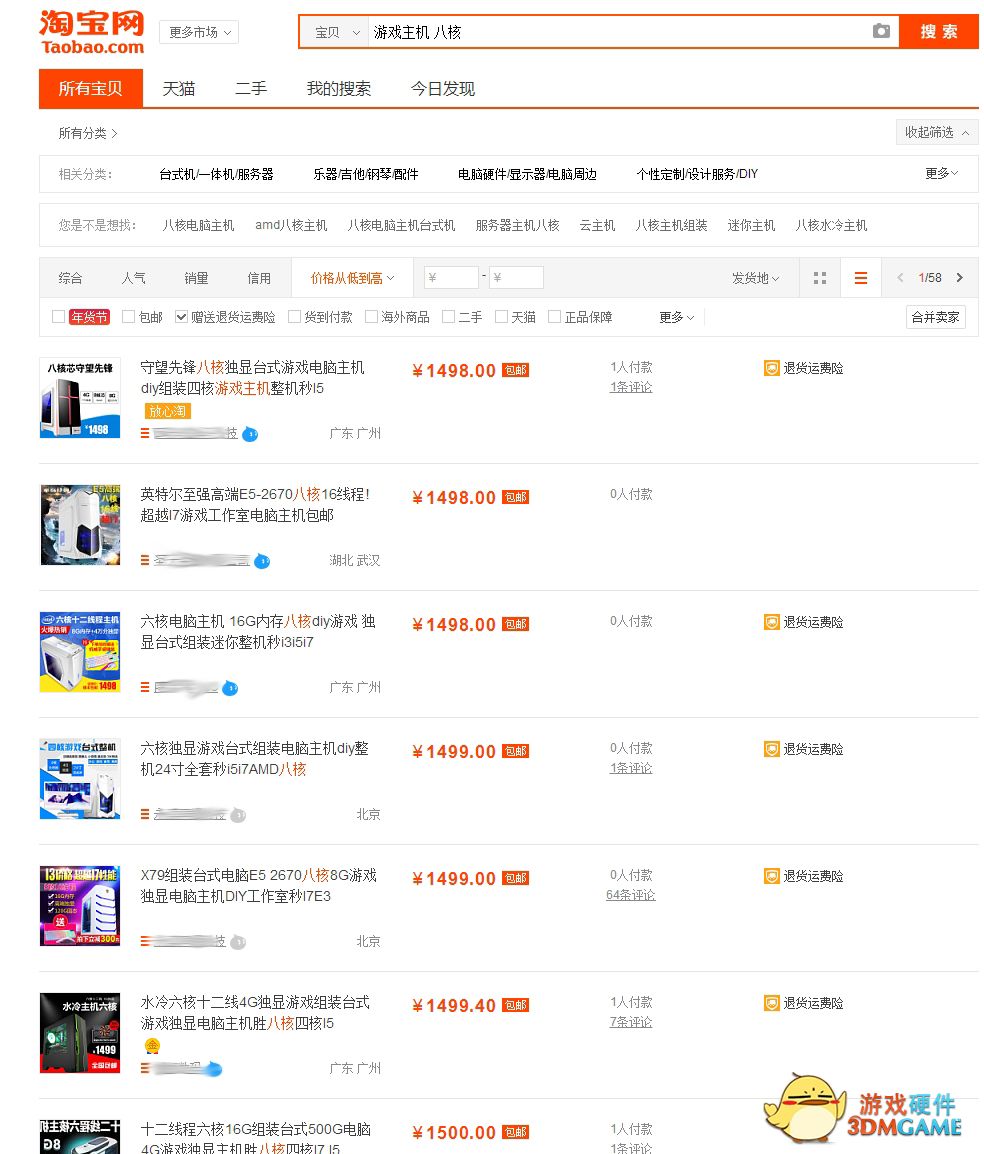Tick the 正品保障 checkbox

[x=554, y=316]
